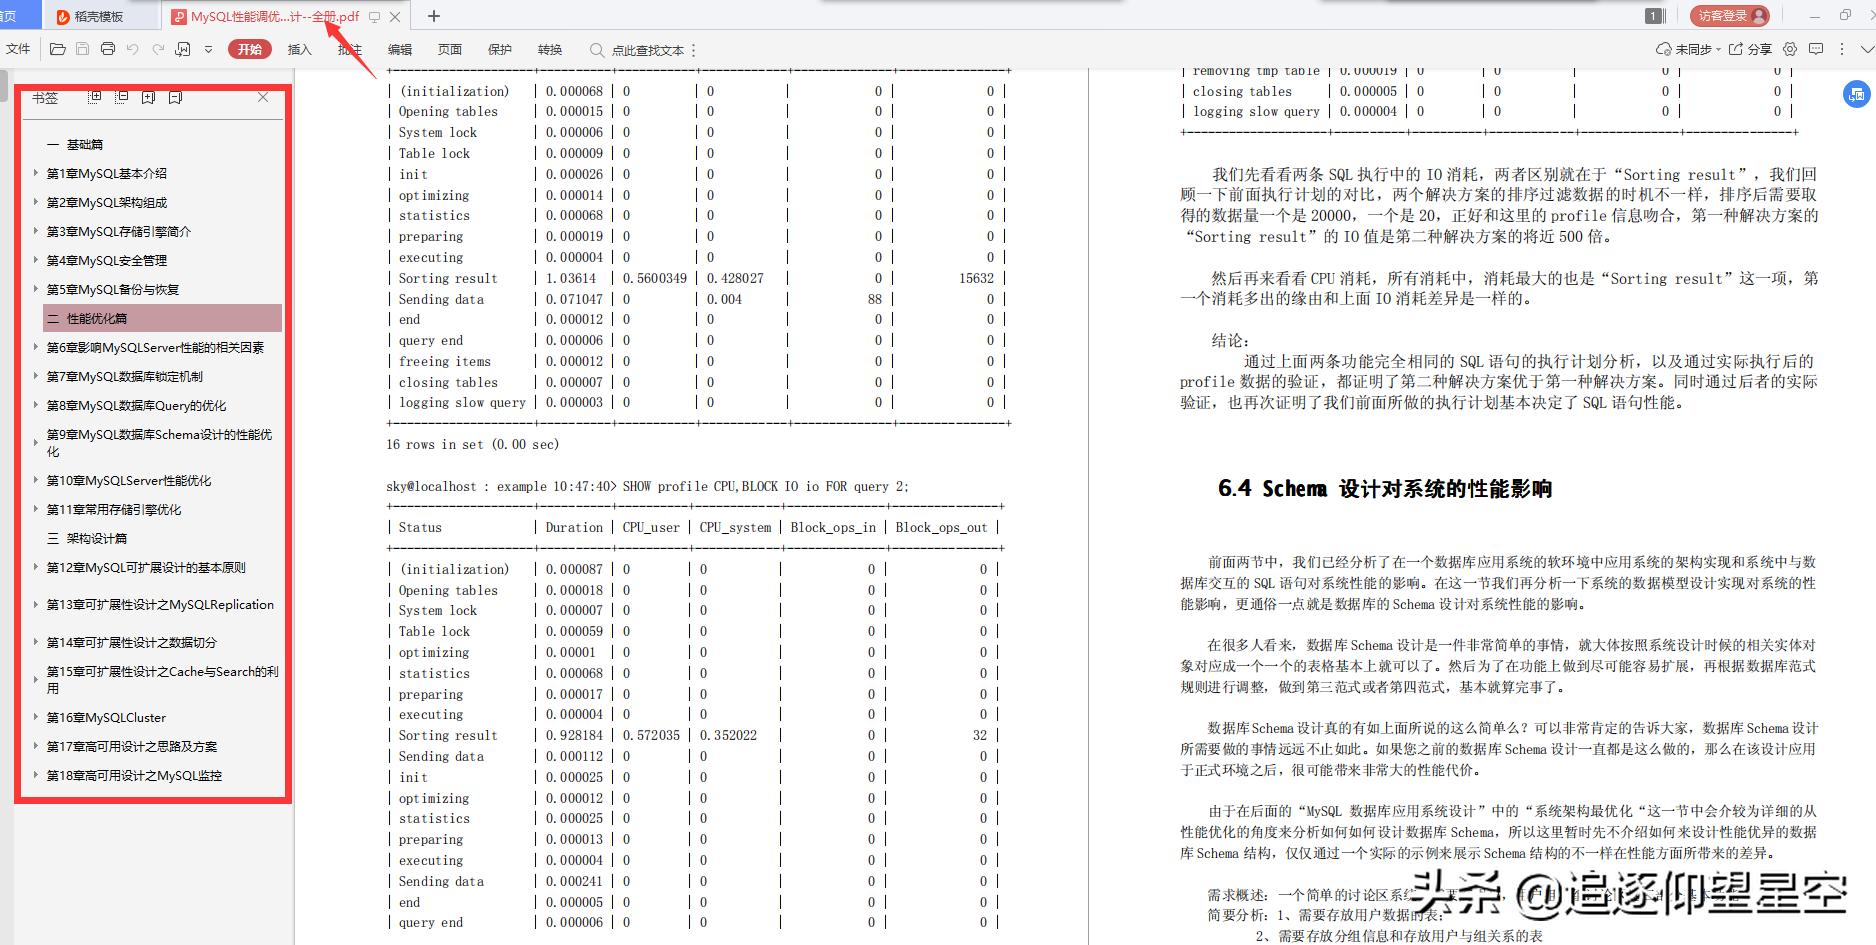
Task: Click the tab display mode icon on PDF tab
Action: click(x=374, y=17)
